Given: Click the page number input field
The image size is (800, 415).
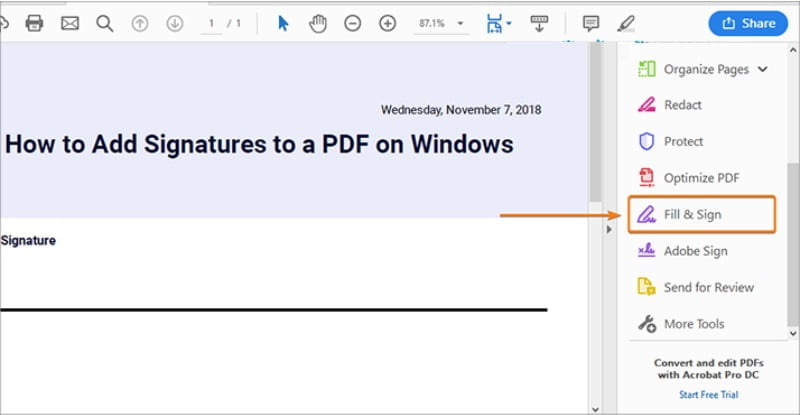Looking at the screenshot, I should (x=211, y=23).
